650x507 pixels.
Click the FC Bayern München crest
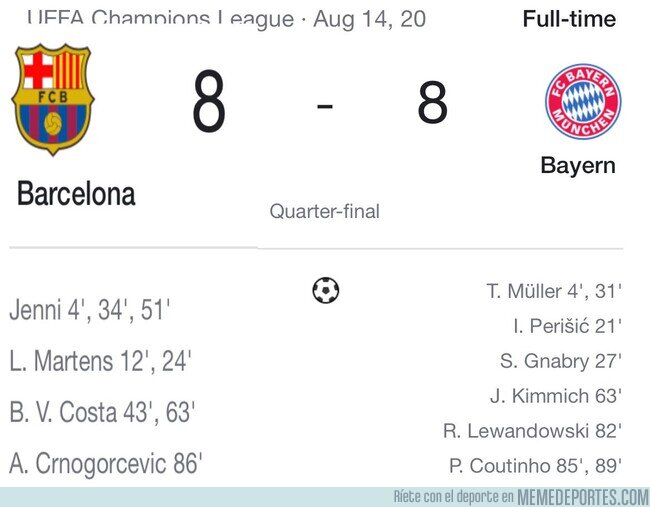pyautogui.click(x=583, y=102)
